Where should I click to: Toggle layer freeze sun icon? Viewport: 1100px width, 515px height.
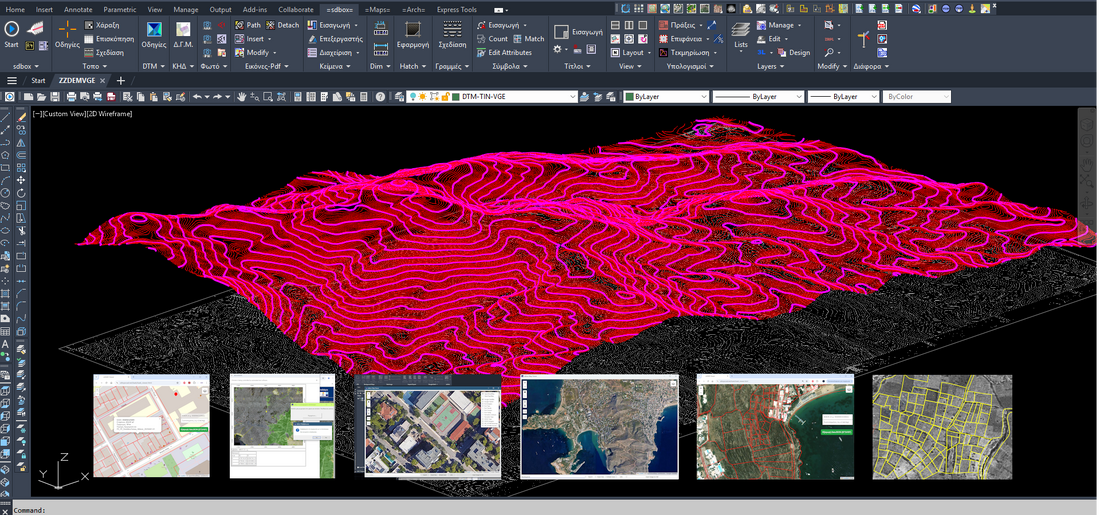coord(422,97)
